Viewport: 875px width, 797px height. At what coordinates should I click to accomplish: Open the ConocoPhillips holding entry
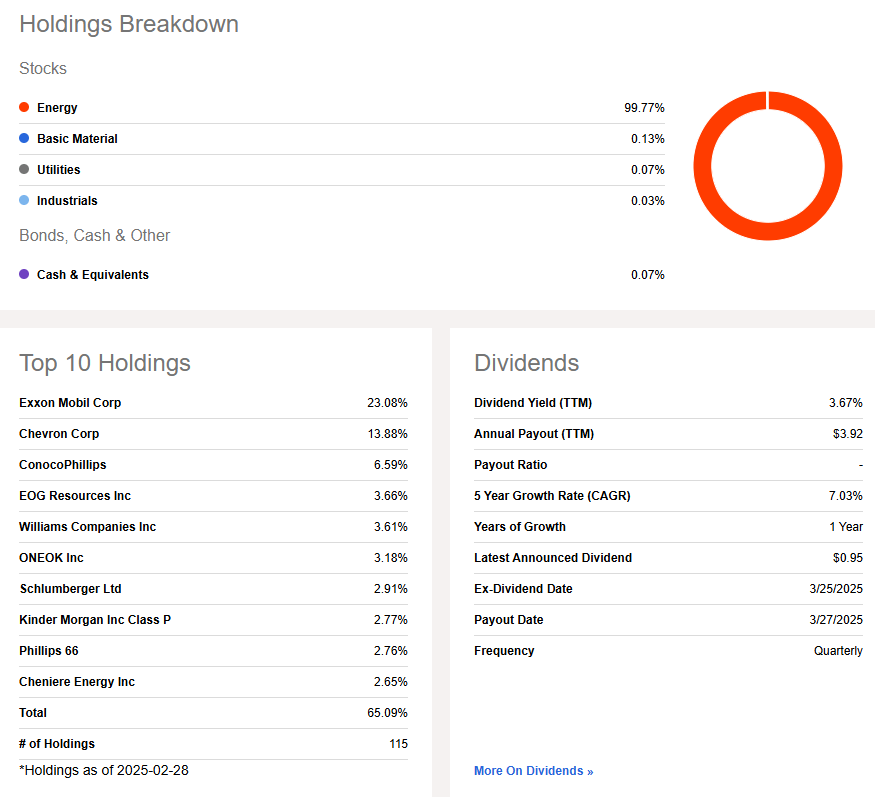click(x=62, y=465)
